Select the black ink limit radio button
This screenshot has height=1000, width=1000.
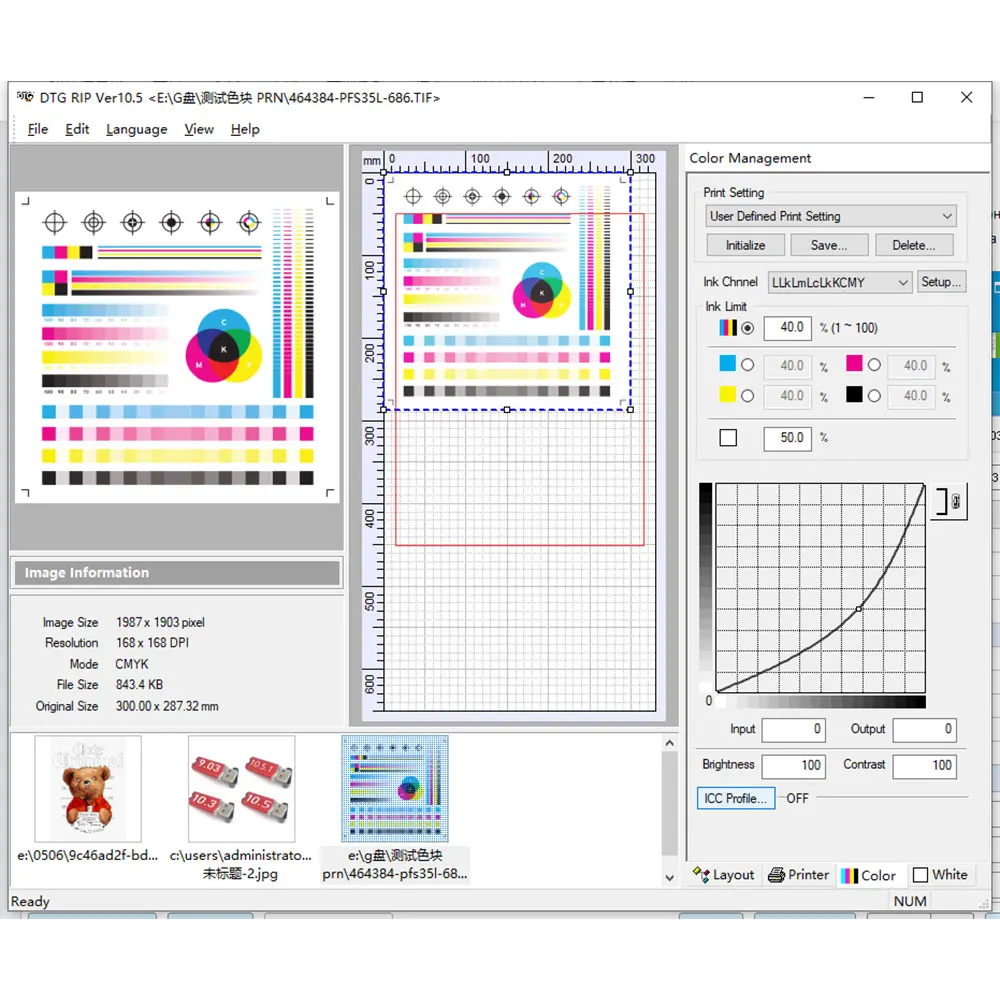click(874, 396)
